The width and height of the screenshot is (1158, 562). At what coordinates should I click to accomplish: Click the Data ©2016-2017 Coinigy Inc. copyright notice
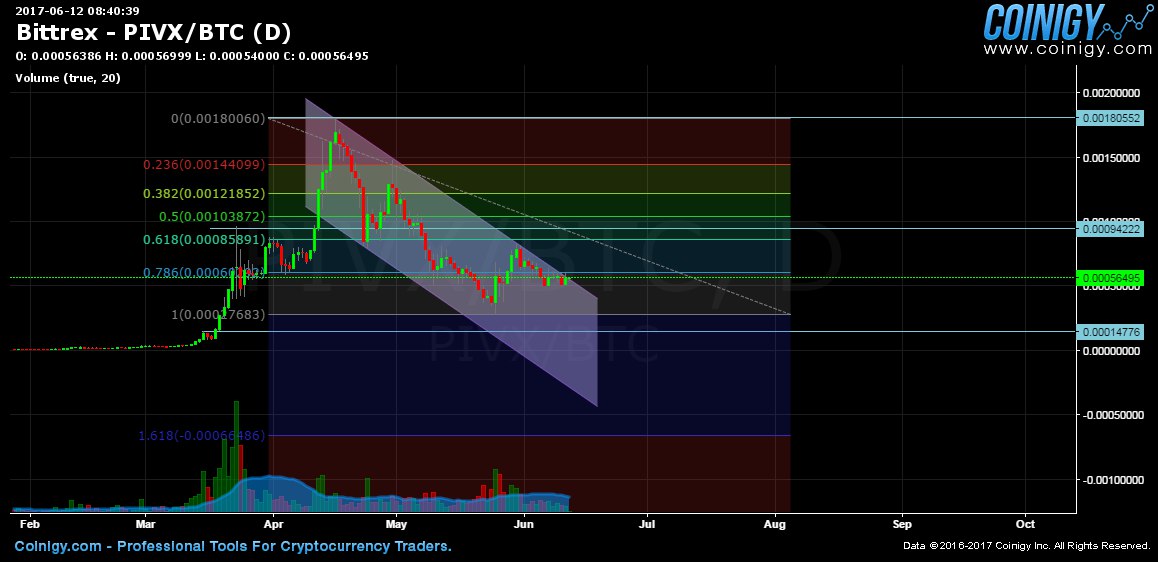(1027, 546)
